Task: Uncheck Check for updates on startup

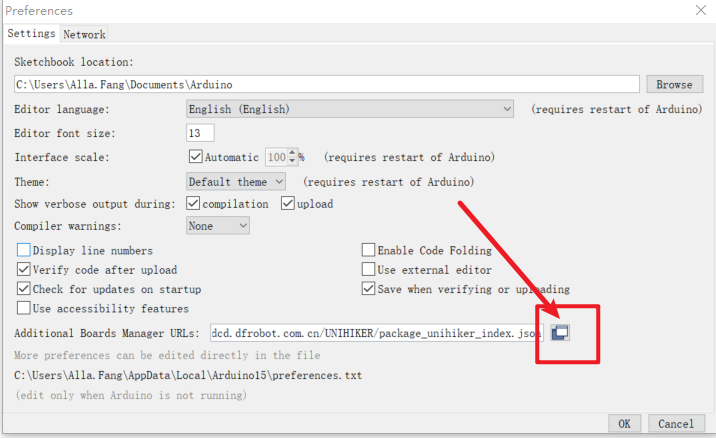Action: [25, 289]
